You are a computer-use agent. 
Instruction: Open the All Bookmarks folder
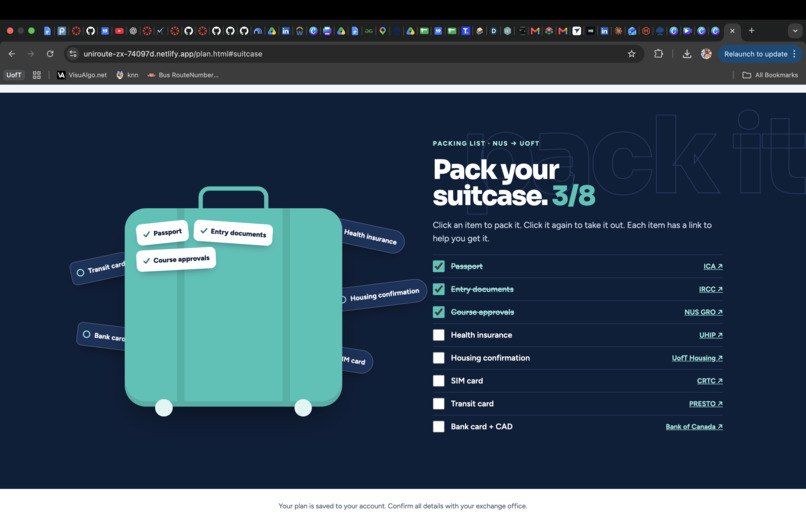[770, 75]
